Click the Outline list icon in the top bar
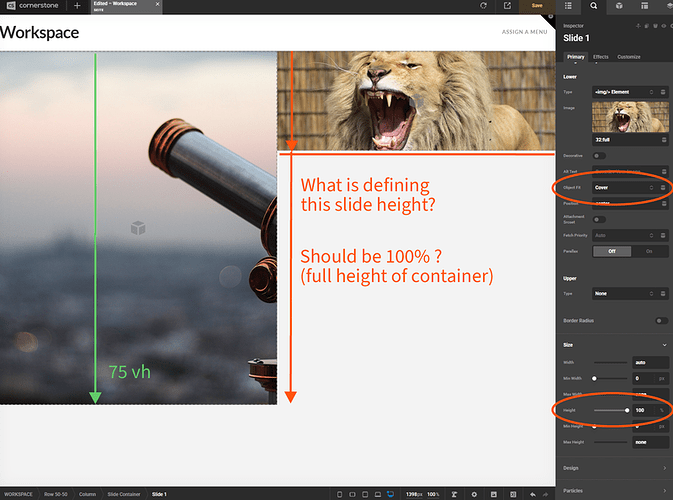The width and height of the screenshot is (673, 500). pos(568,6)
